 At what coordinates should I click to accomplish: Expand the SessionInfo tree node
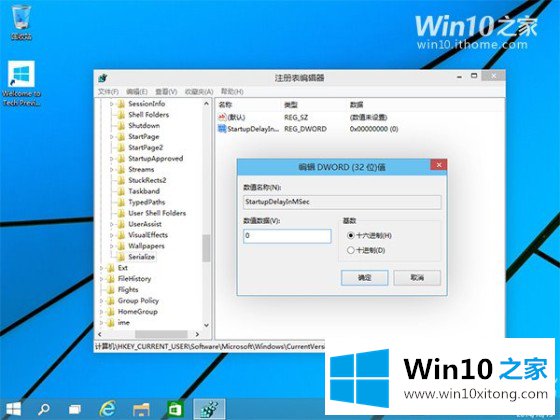coord(111,104)
